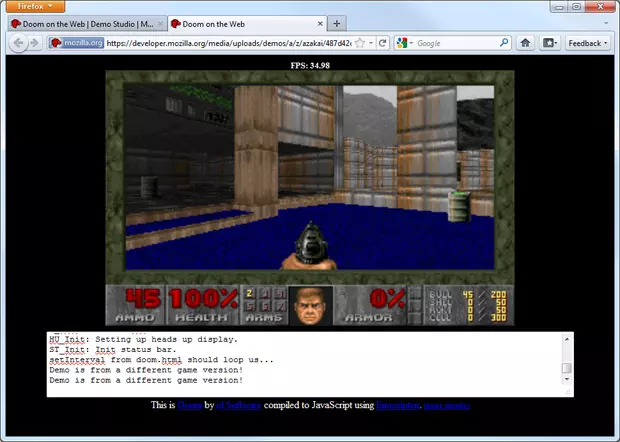Click the AMMO 45 counter

pos(135,305)
